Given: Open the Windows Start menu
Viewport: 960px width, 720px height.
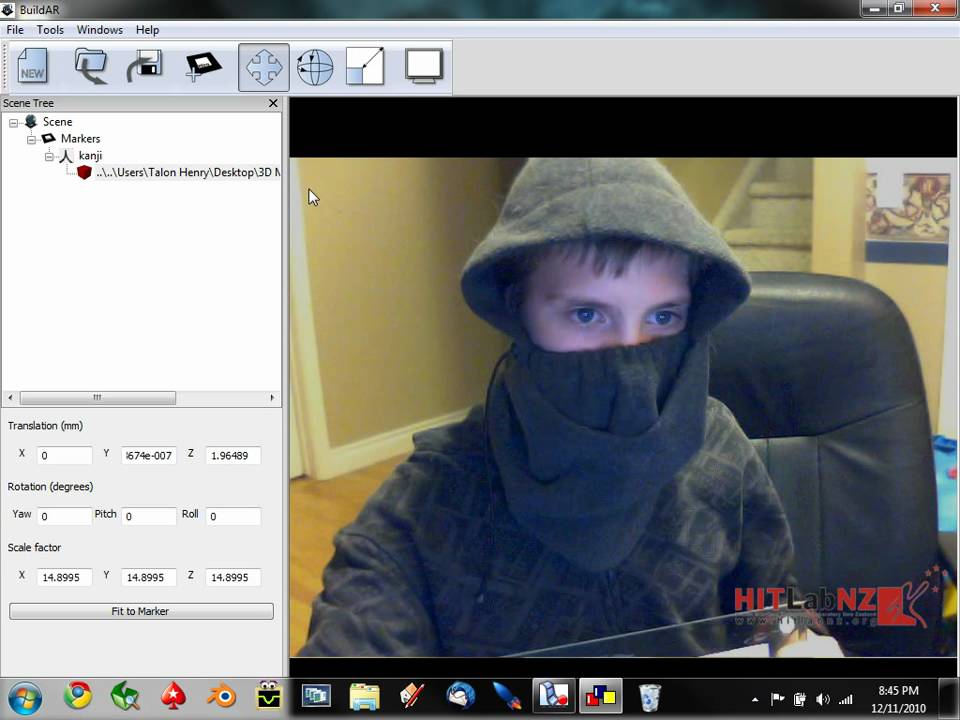Looking at the screenshot, I should tap(24, 698).
